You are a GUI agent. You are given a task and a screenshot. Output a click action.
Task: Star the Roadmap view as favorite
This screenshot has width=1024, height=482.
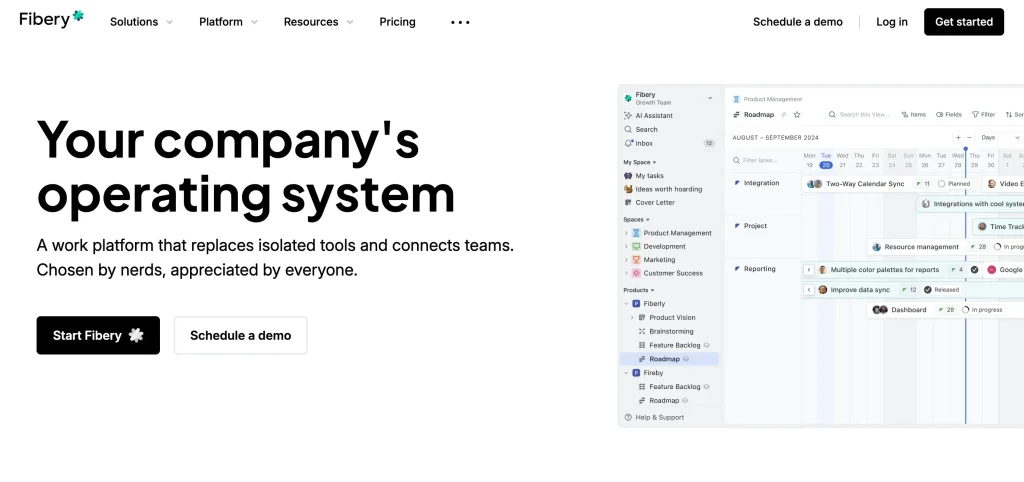coord(797,115)
